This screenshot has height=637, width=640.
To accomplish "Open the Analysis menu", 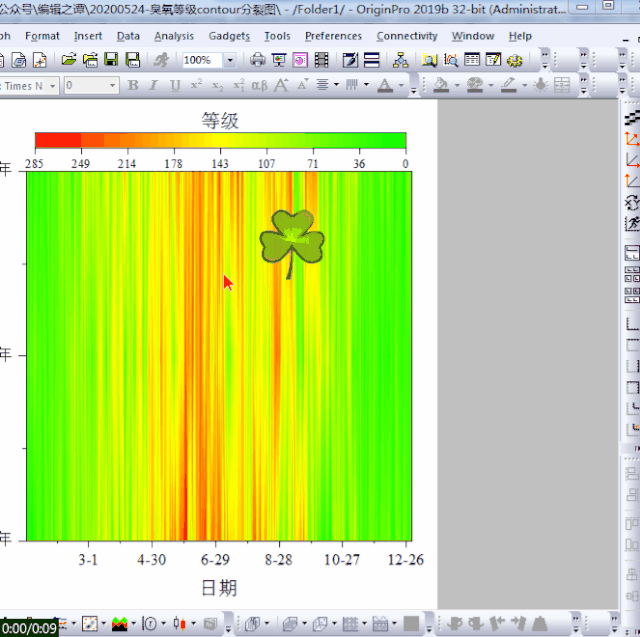I will pyautogui.click(x=174, y=36).
